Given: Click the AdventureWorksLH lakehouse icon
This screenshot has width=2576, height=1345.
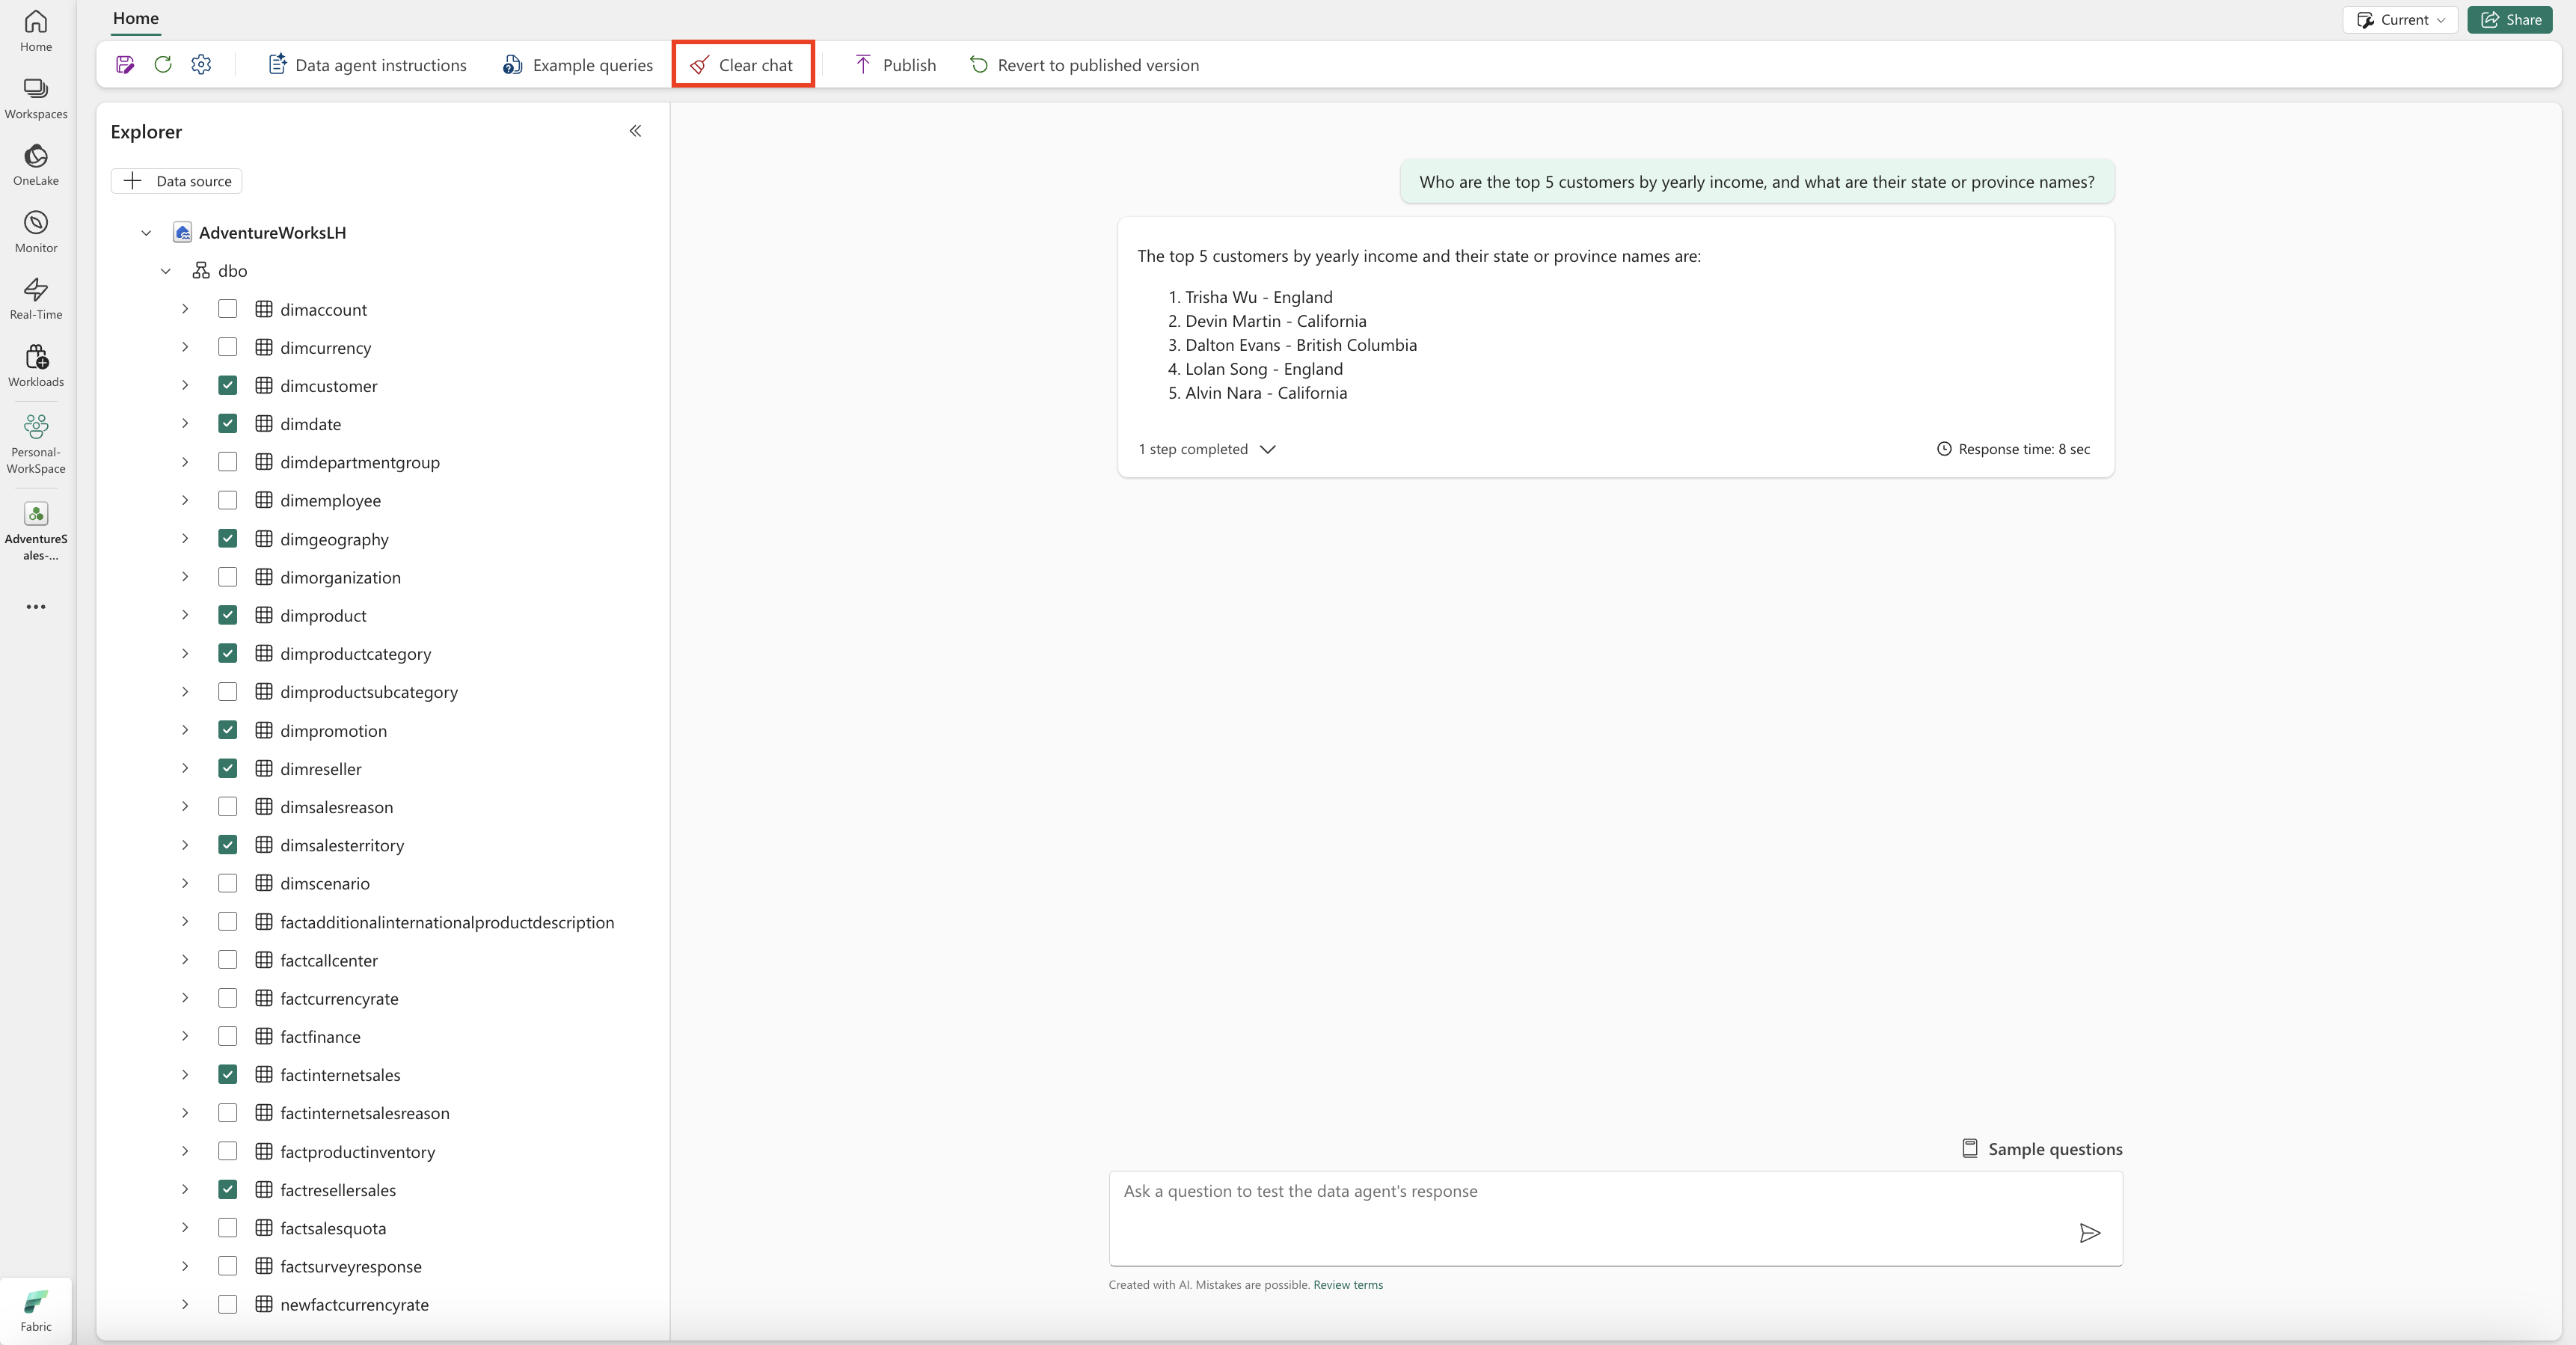Looking at the screenshot, I should [182, 233].
